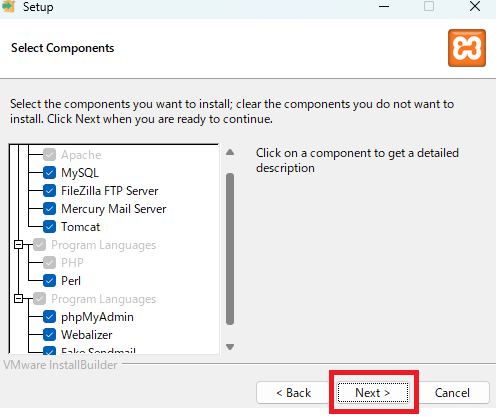Uncheck the MySQL component checkbox
The image size is (500, 417).
pyautogui.click(x=49, y=173)
